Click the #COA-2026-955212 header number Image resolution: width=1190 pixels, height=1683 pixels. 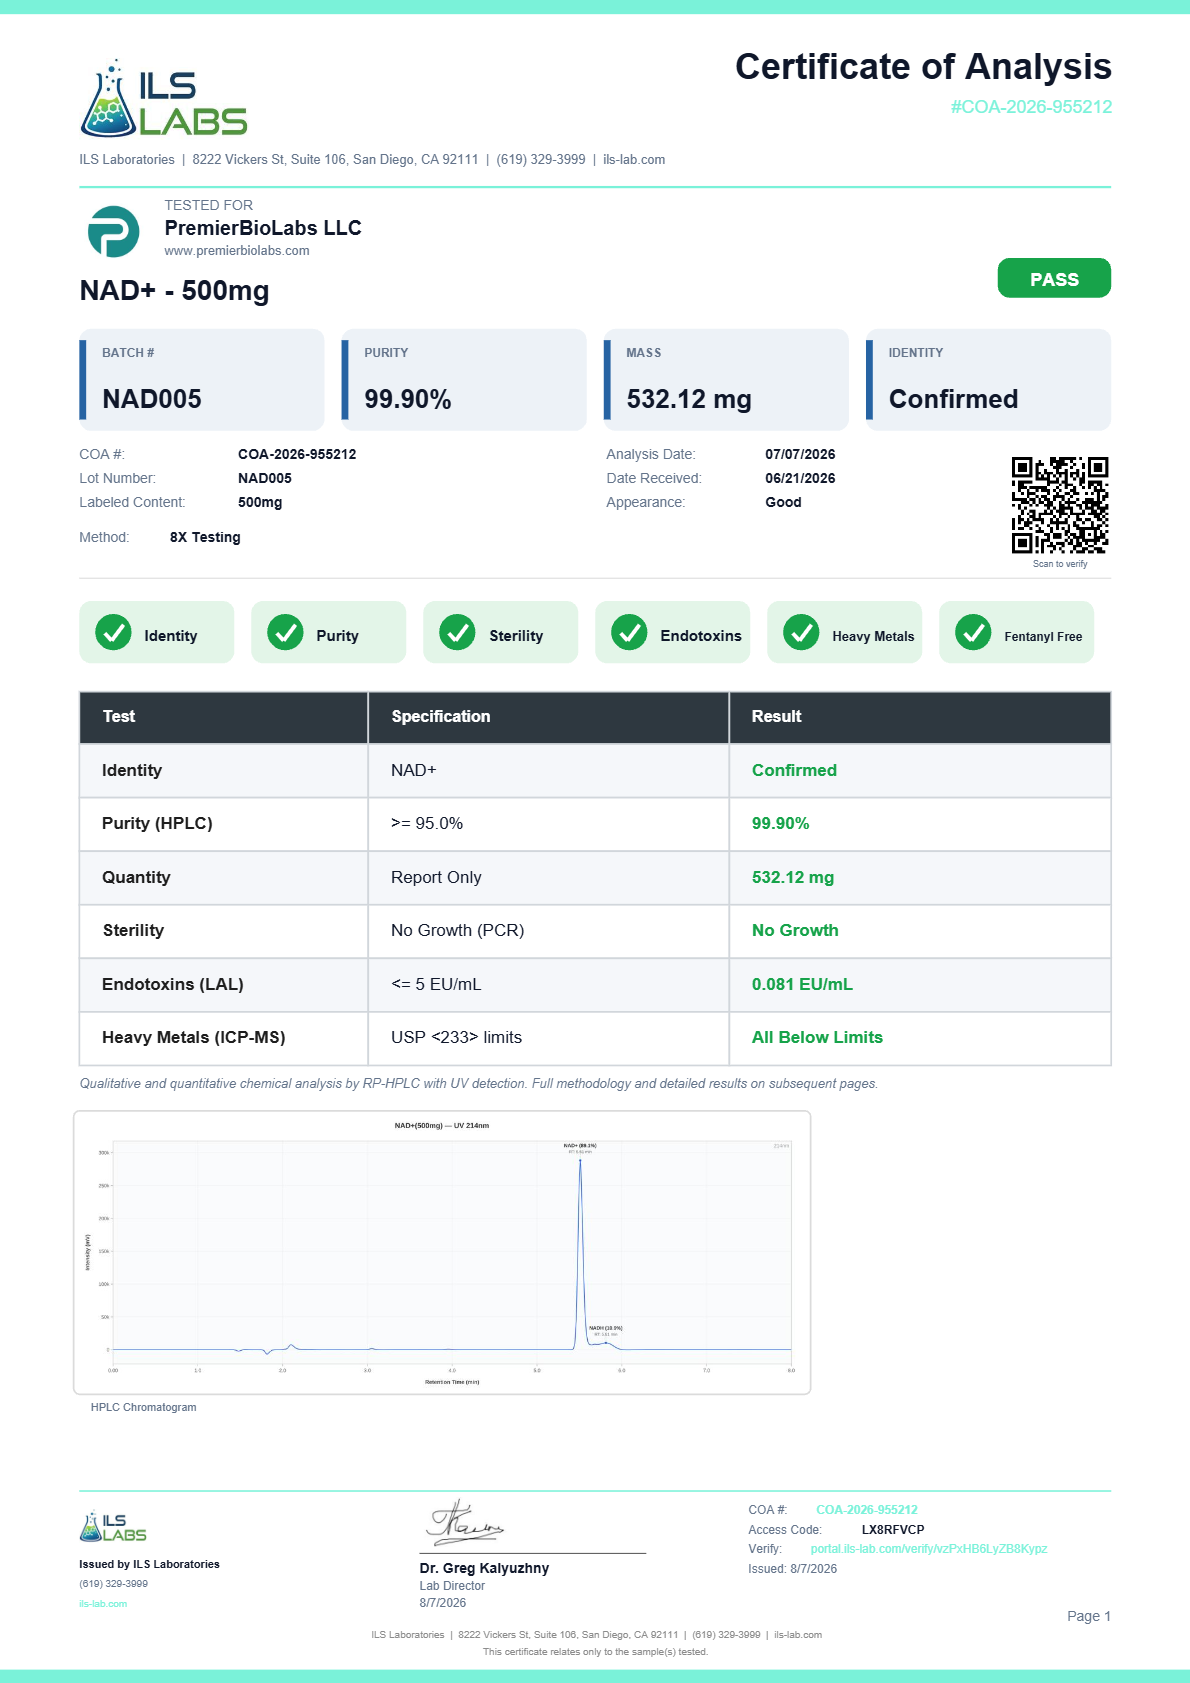1031,107
